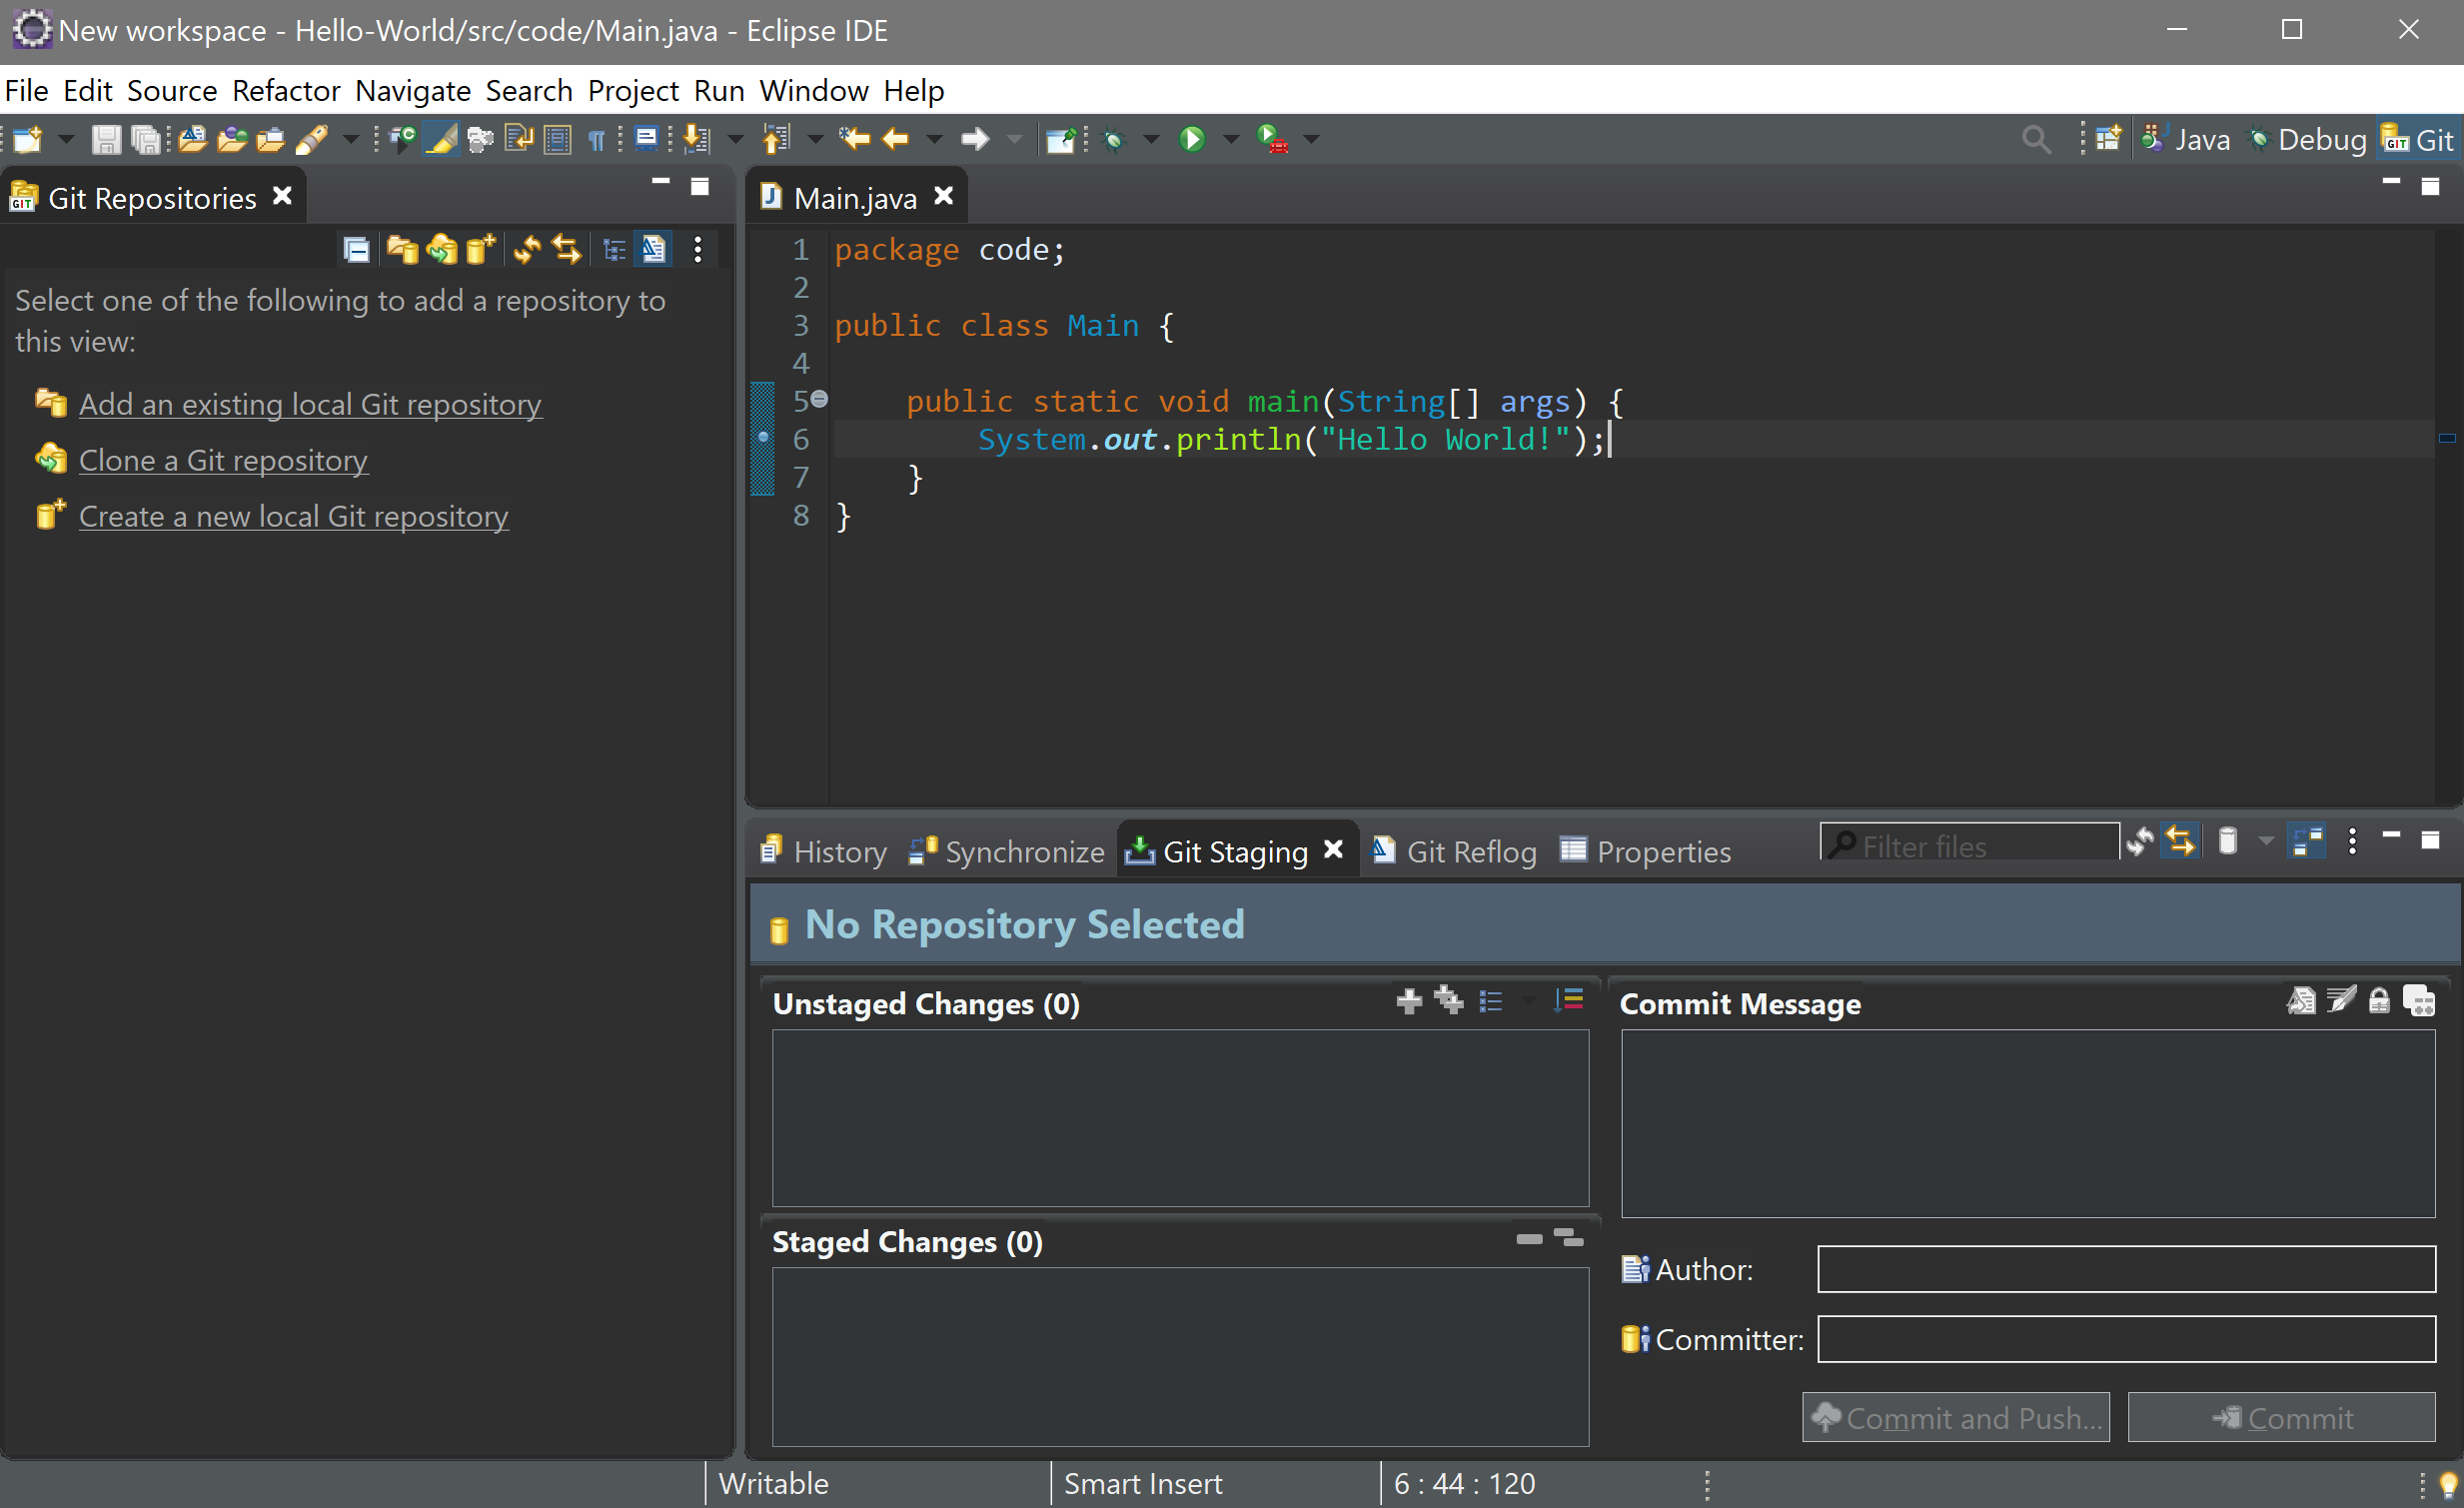This screenshot has height=1508, width=2464.
Task: Click the Save floppy disk icon
Action: [106, 139]
